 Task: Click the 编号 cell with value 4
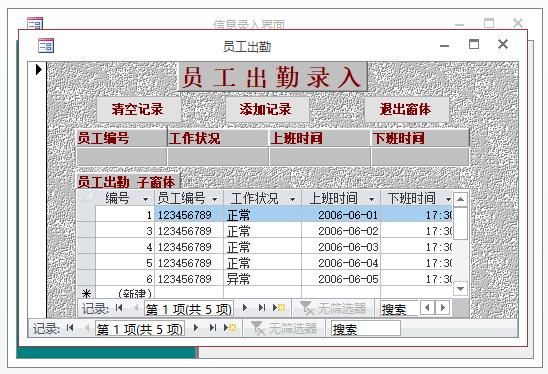pos(124,247)
